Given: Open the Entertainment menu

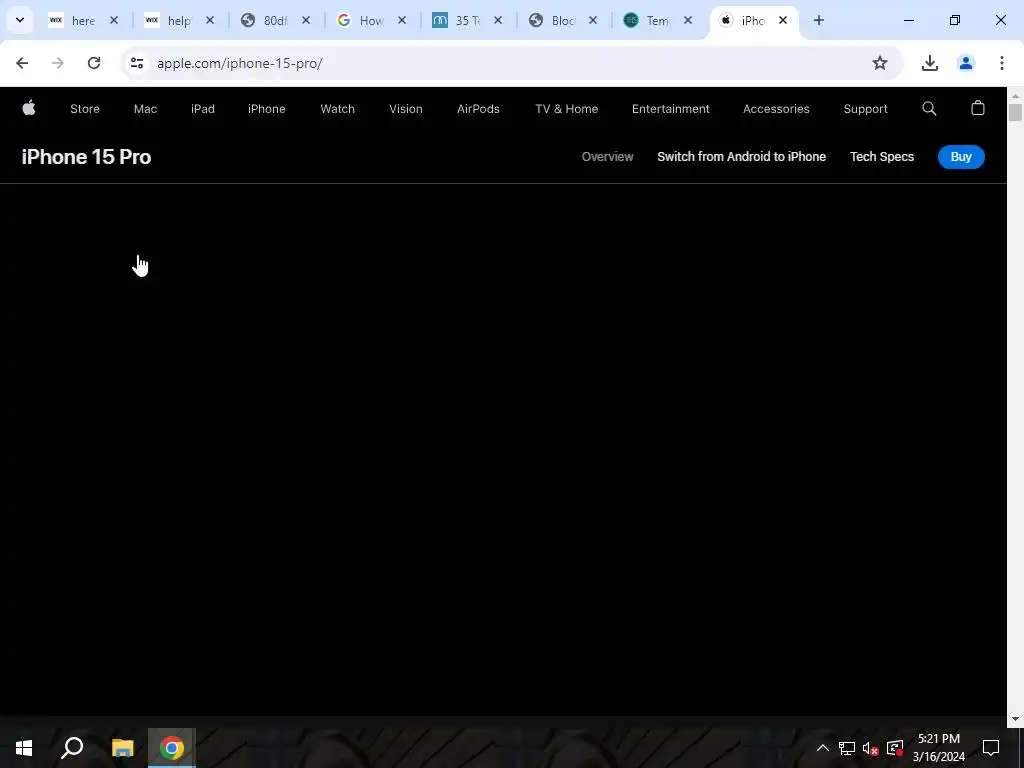Looking at the screenshot, I should click(671, 109).
